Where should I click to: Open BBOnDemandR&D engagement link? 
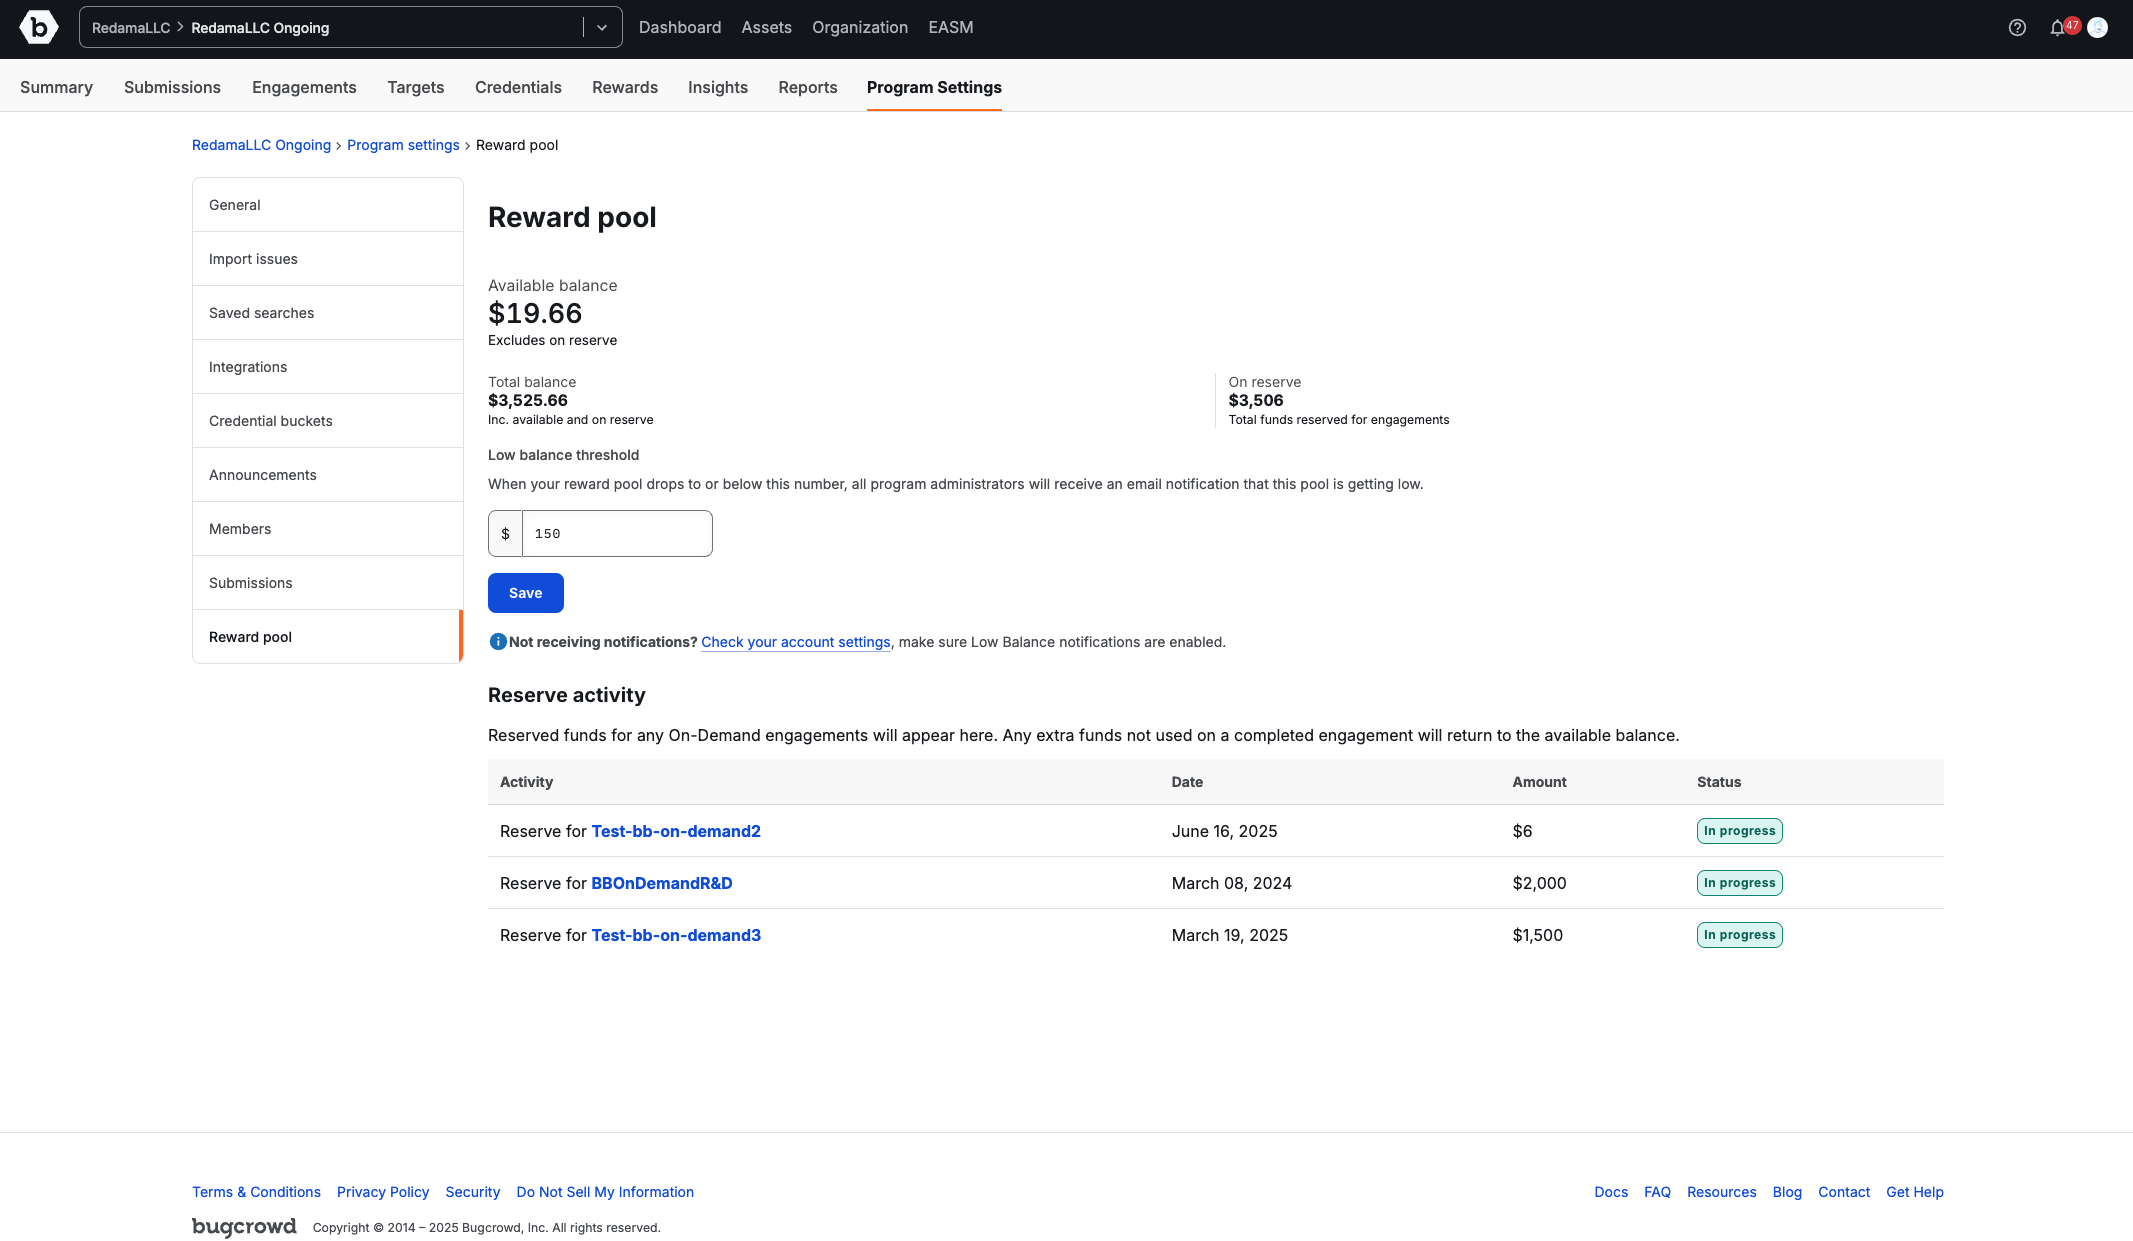[662, 883]
